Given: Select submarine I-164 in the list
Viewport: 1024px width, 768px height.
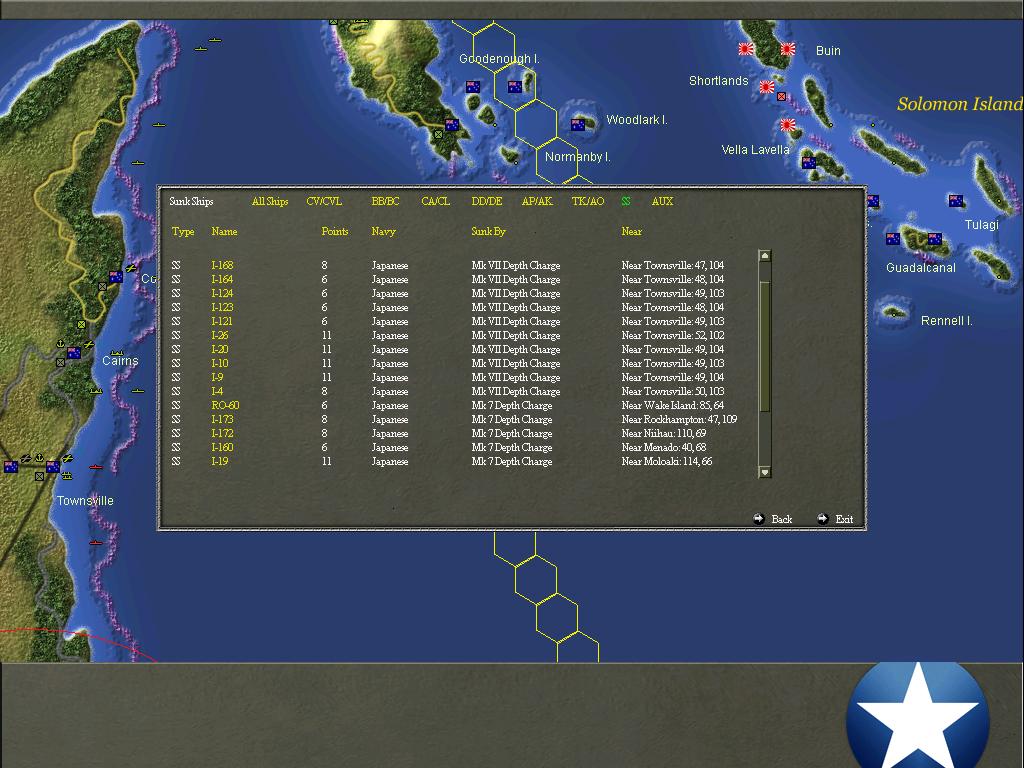Looking at the screenshot, I should tap(222, 279).
